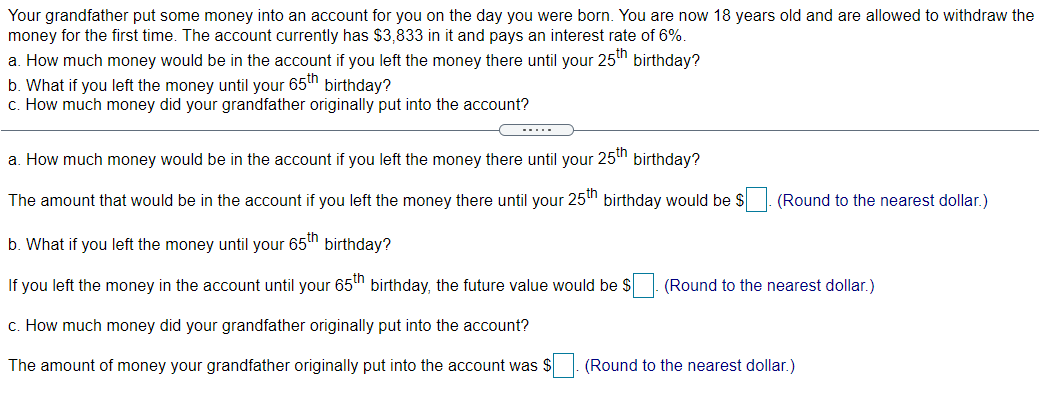Click the 65th birthday future value answer box

[644, 286]
